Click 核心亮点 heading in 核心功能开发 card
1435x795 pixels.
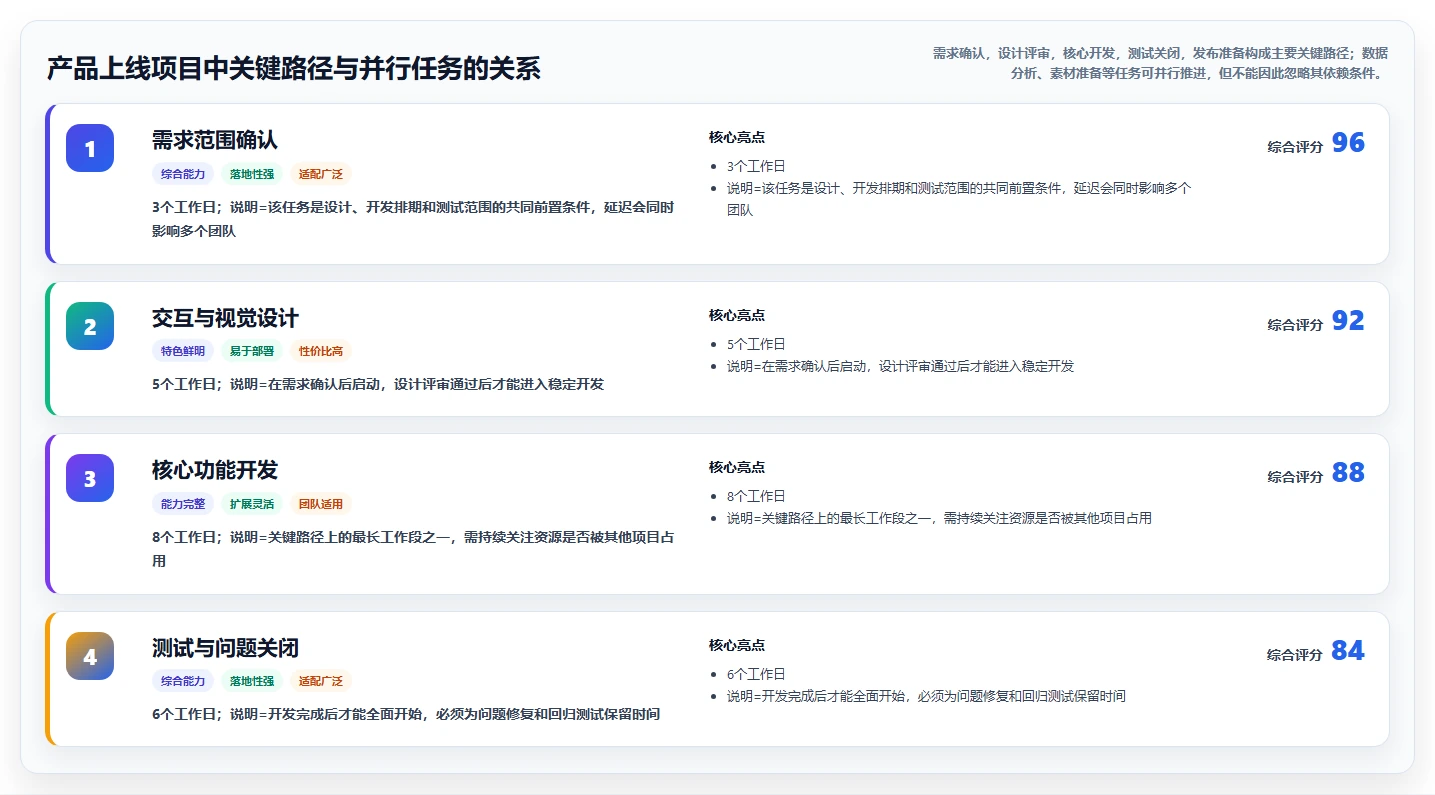pyautogui.click(x=737, y=468)
